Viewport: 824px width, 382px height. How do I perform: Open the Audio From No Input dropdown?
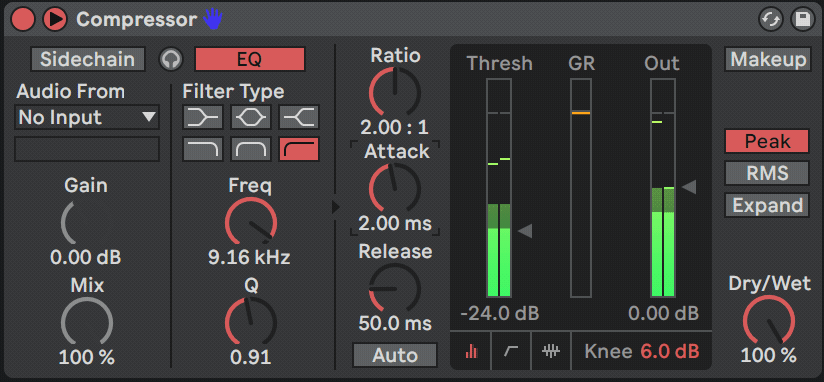click(x=87, y=117)
